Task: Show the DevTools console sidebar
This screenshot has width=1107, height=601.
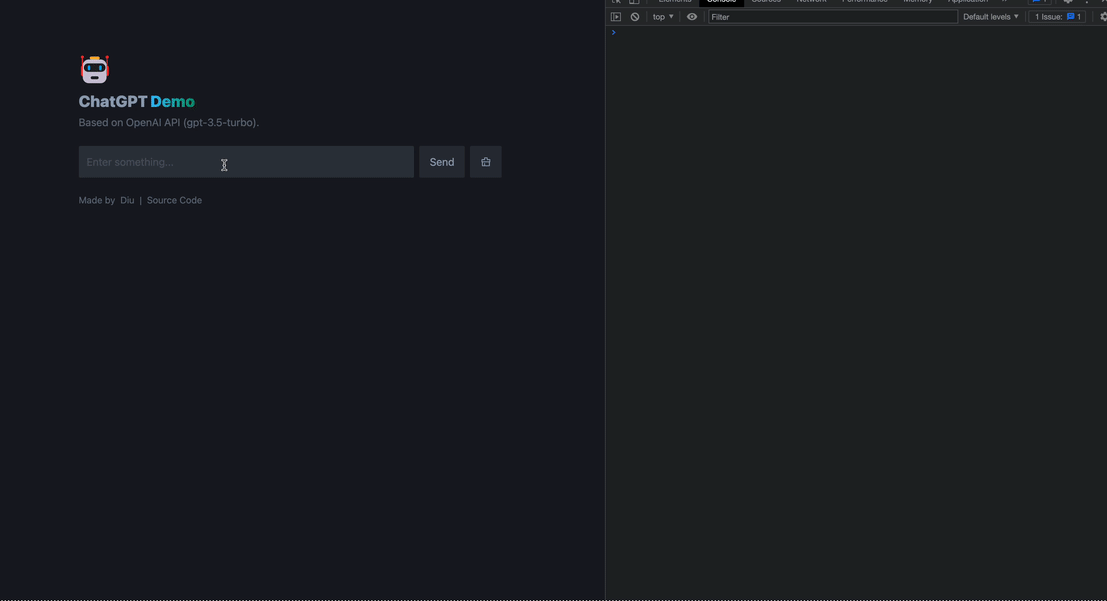Action: [616, 17]
